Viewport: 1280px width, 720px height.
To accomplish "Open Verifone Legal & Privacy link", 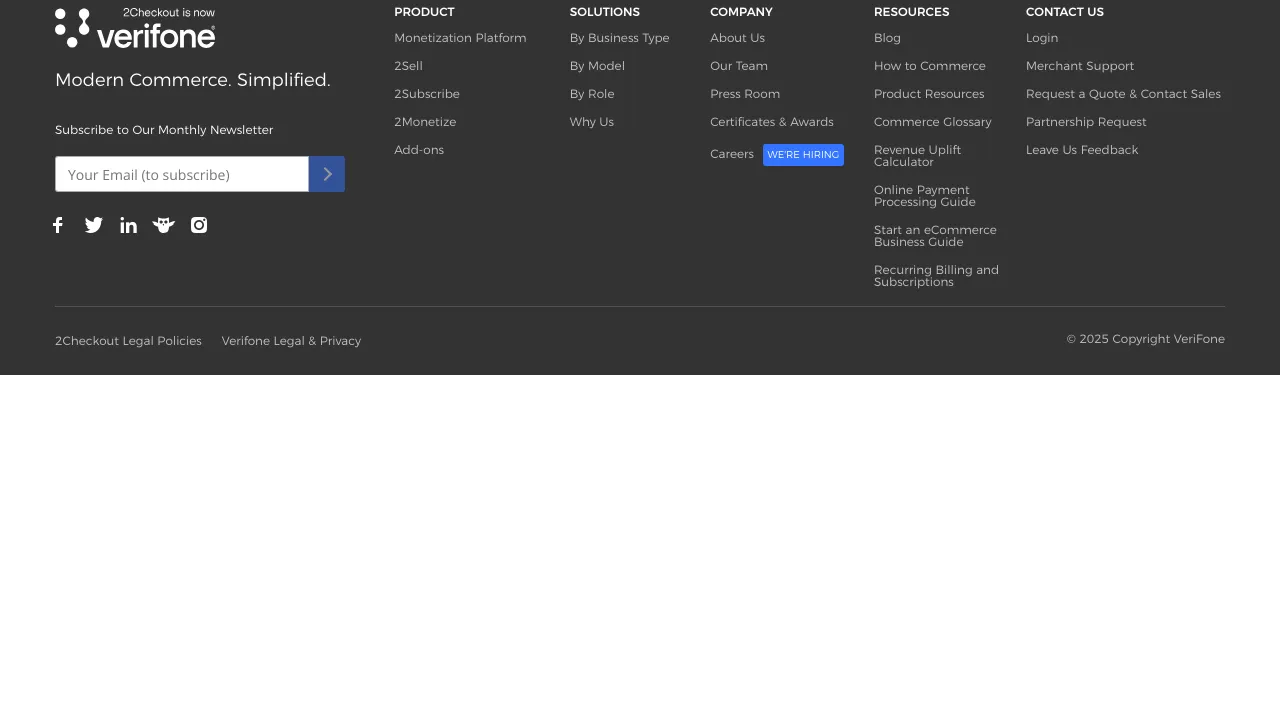I will click(x=291, y=341).
